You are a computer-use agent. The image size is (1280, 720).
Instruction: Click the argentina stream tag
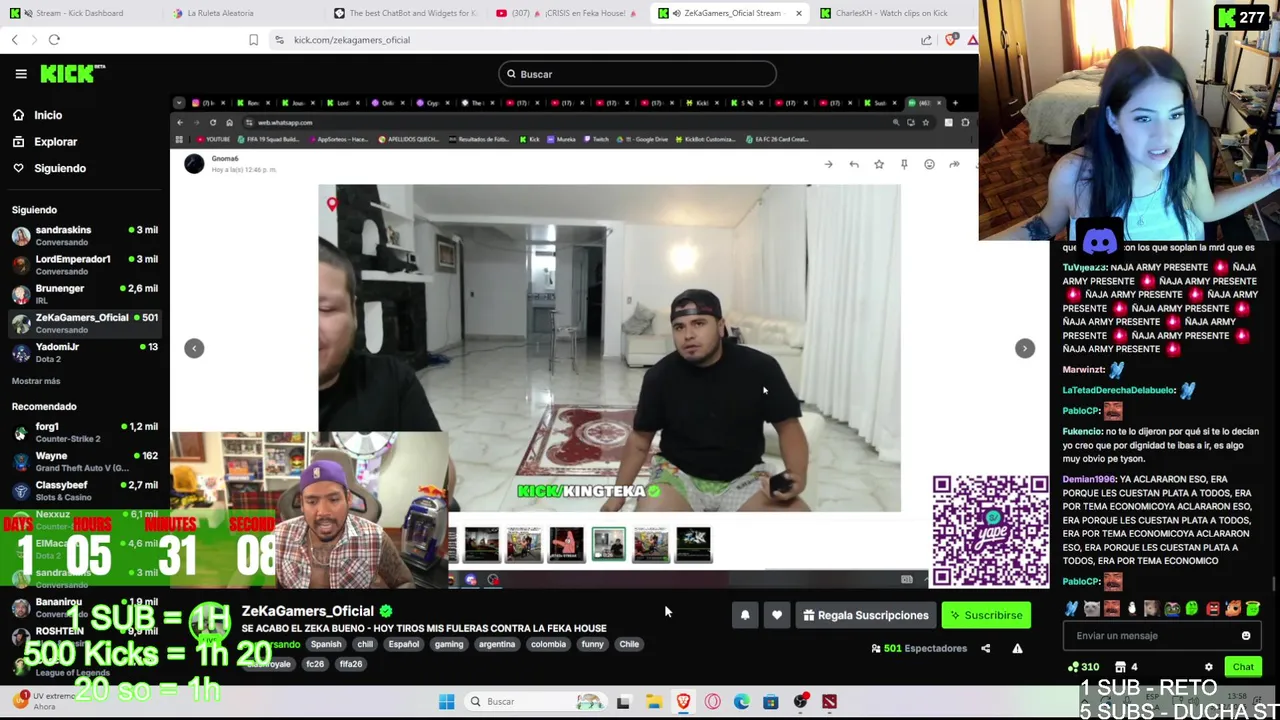497,644
